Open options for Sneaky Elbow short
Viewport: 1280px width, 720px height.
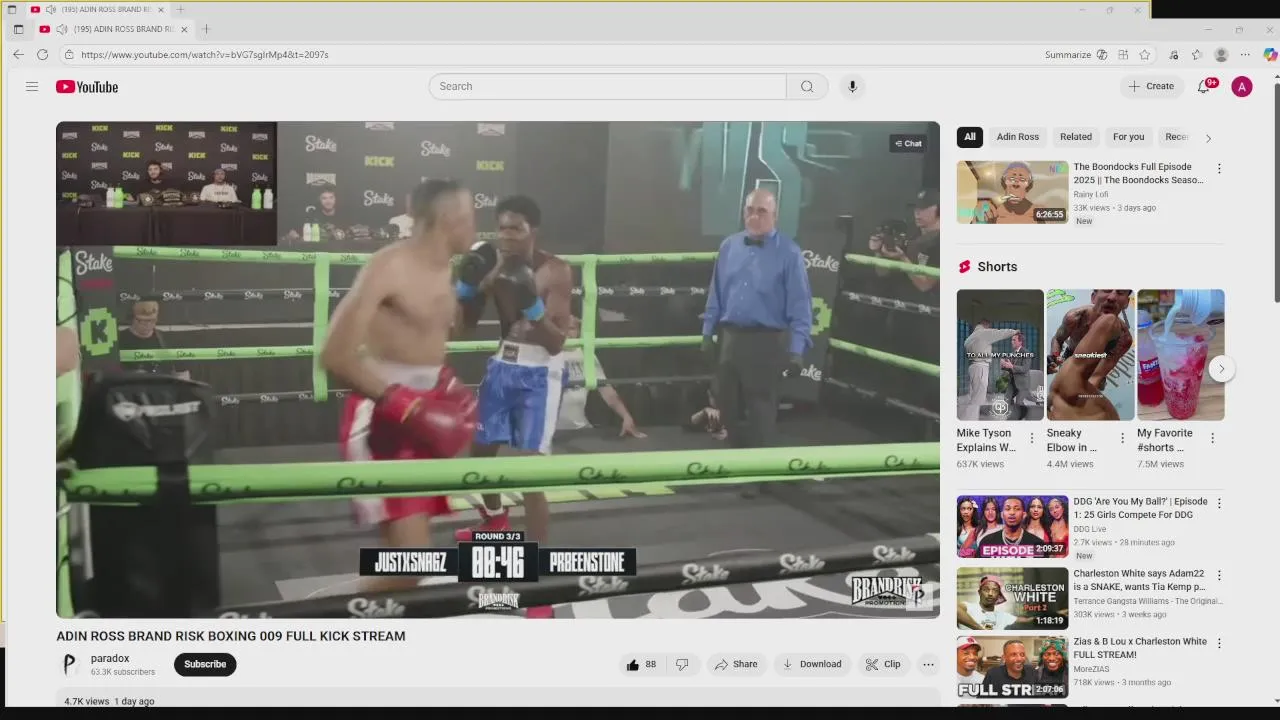click(1122, 438)
